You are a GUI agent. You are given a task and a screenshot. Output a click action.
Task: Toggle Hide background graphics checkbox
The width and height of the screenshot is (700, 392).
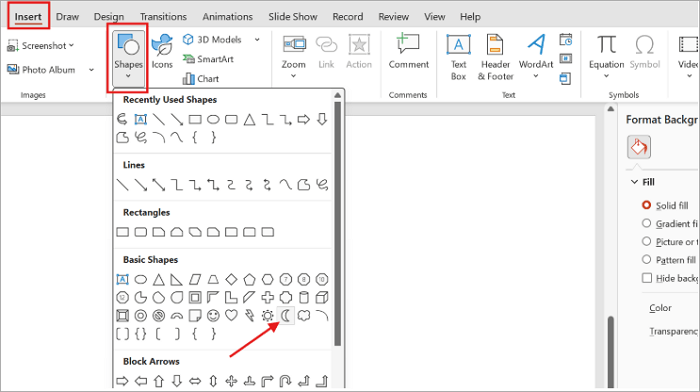(647, 278)
